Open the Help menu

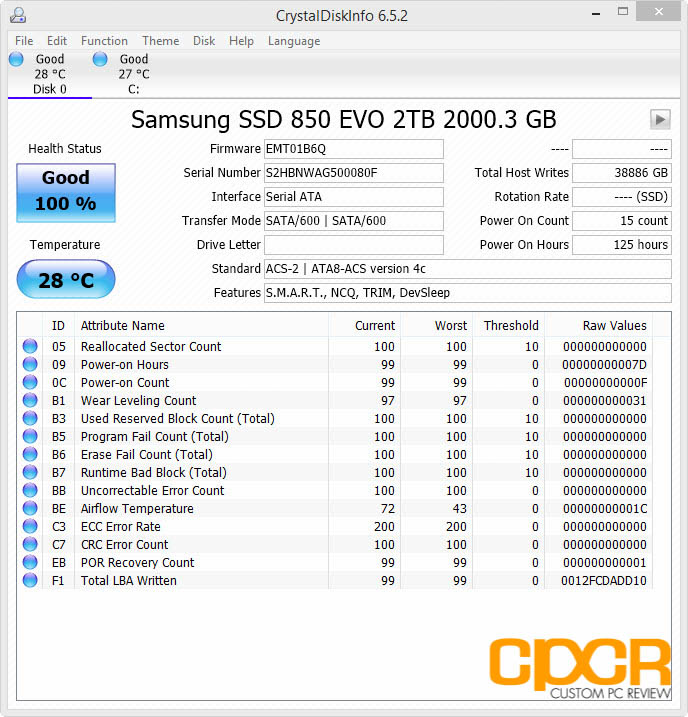point(241,41)
